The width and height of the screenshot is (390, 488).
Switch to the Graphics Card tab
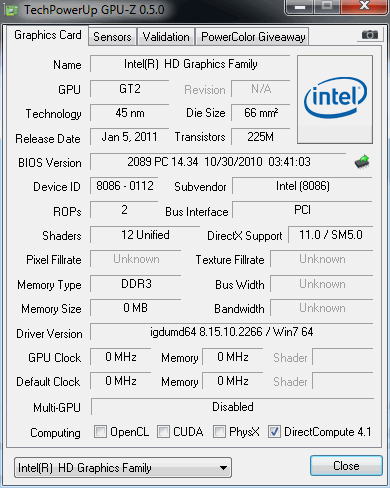[x=47, y=35]
